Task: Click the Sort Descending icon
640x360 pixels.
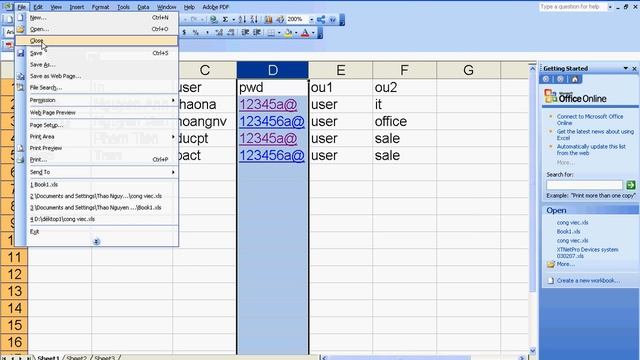Action: (x=253, y=19)
